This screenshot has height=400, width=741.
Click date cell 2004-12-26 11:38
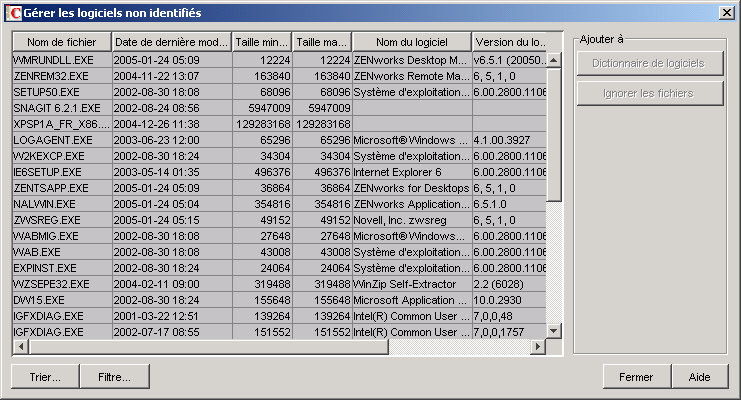tap(172, 124)
